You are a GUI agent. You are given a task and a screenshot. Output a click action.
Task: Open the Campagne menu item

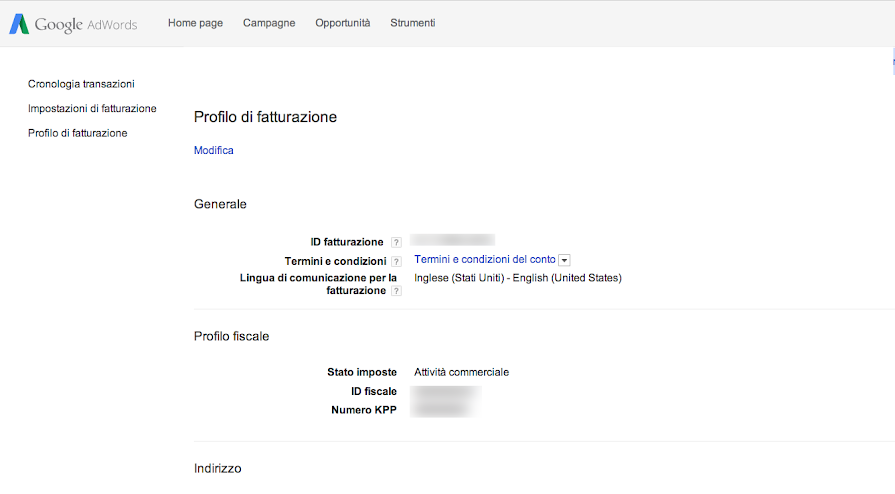[x=269, y=23]
